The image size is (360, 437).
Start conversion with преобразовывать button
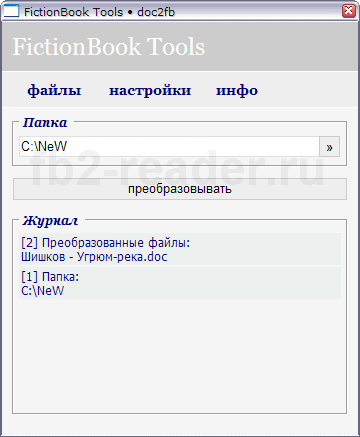(x=180, y=189)
